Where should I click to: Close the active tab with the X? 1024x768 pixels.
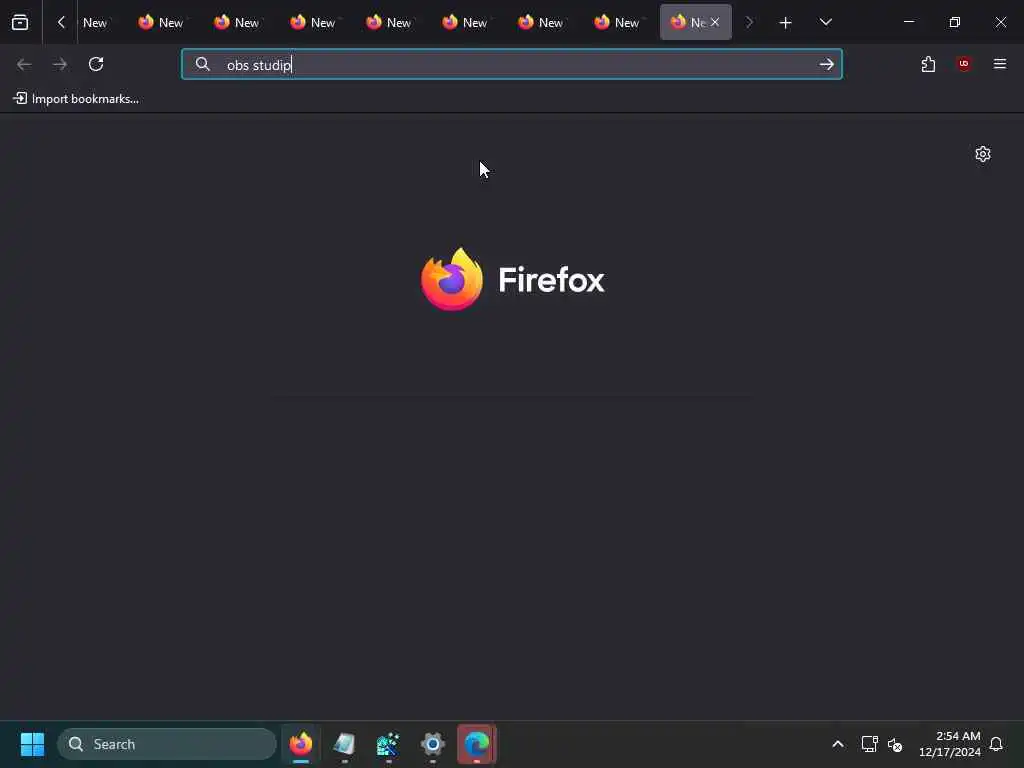click(715, 22)
